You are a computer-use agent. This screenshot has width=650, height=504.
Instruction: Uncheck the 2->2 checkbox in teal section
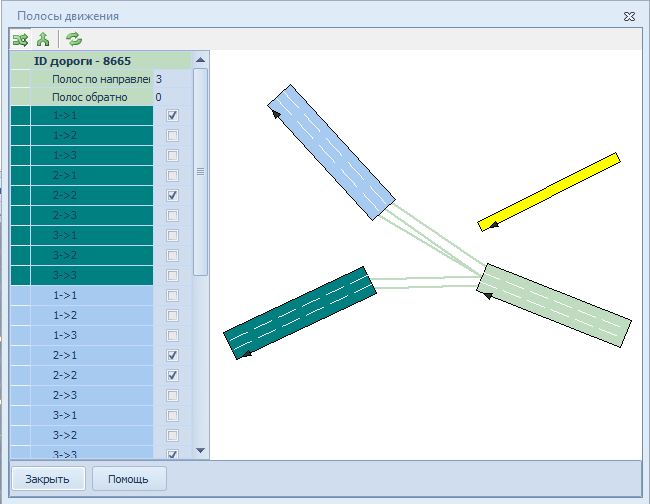[x=172, y=195]
